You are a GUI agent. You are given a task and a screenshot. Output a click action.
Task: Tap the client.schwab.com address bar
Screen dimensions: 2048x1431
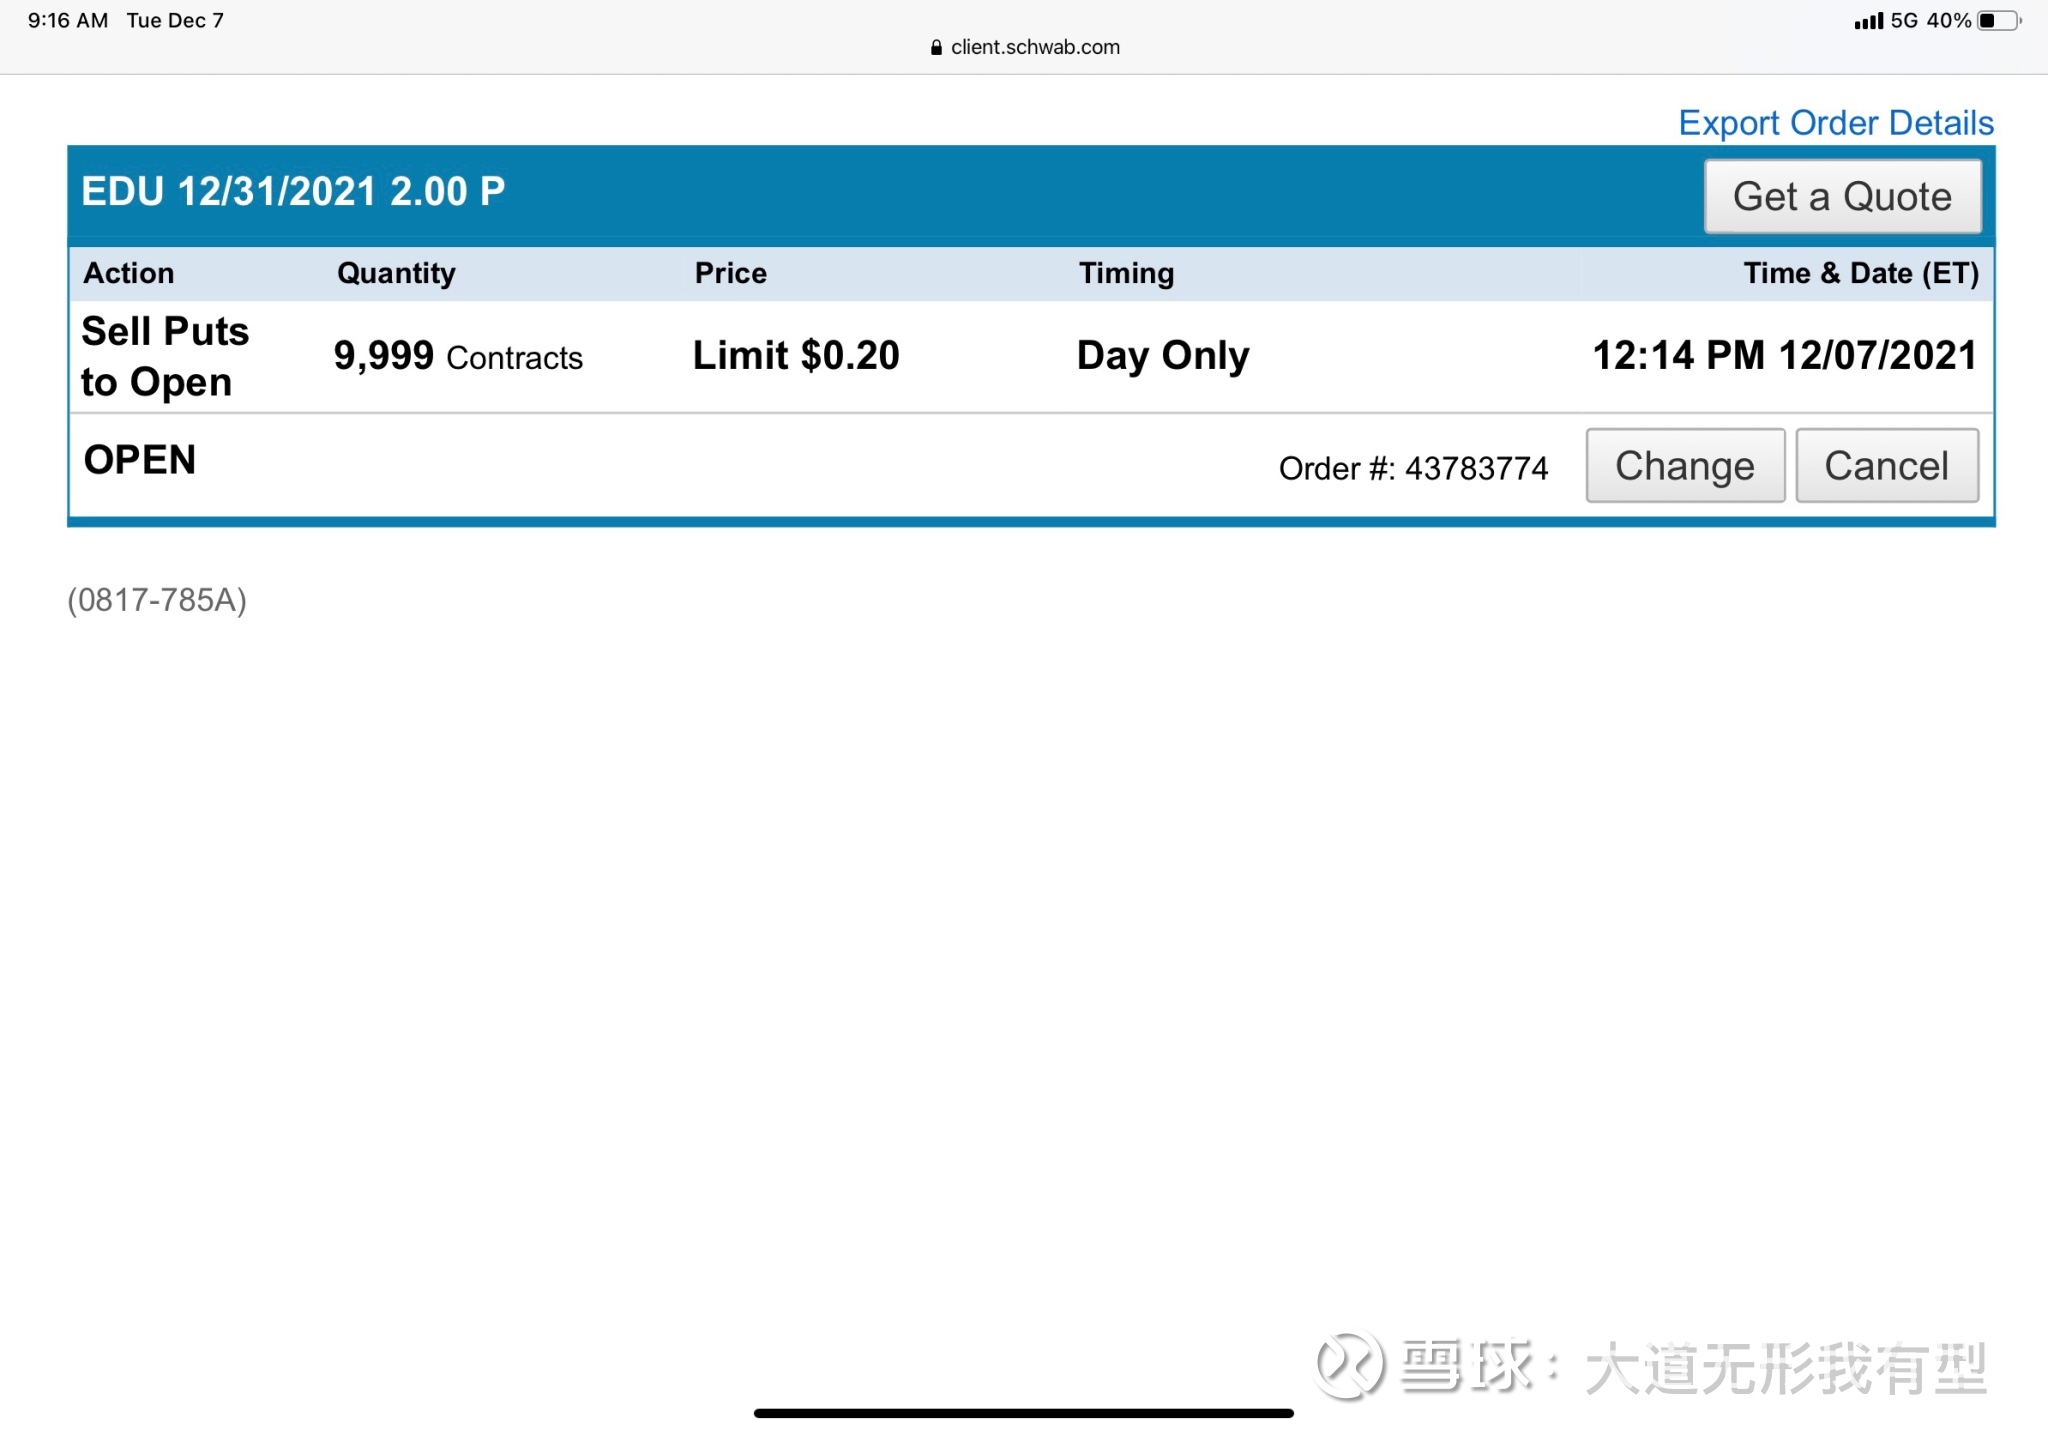point(1034,47)
